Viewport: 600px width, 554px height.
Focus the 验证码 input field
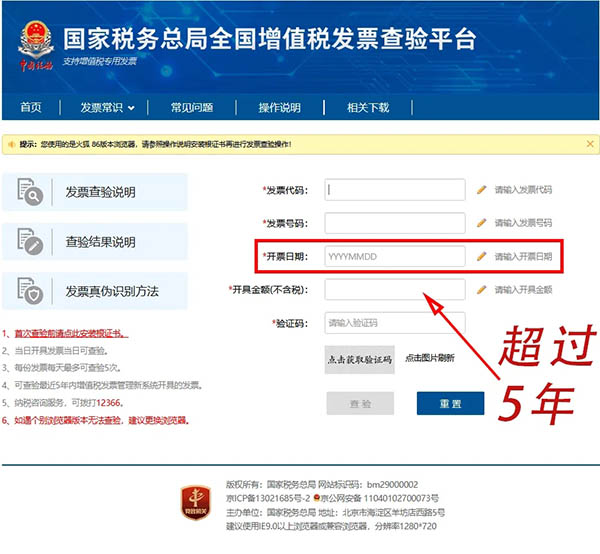point(395,323)
